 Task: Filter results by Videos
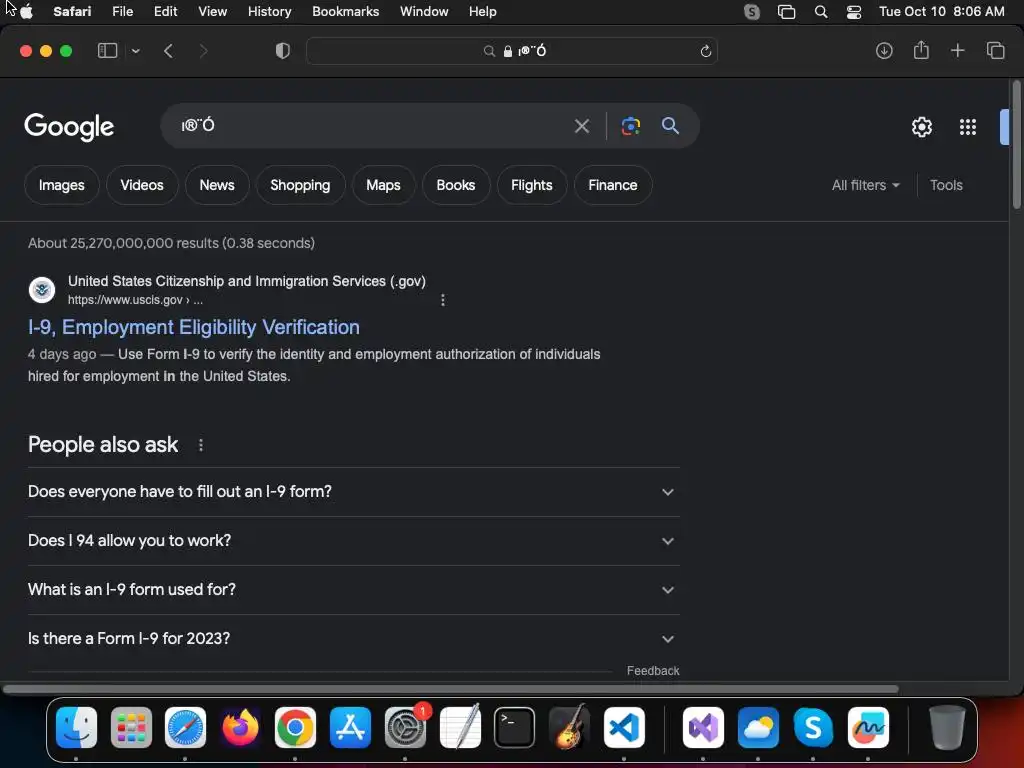coord(142,185)
